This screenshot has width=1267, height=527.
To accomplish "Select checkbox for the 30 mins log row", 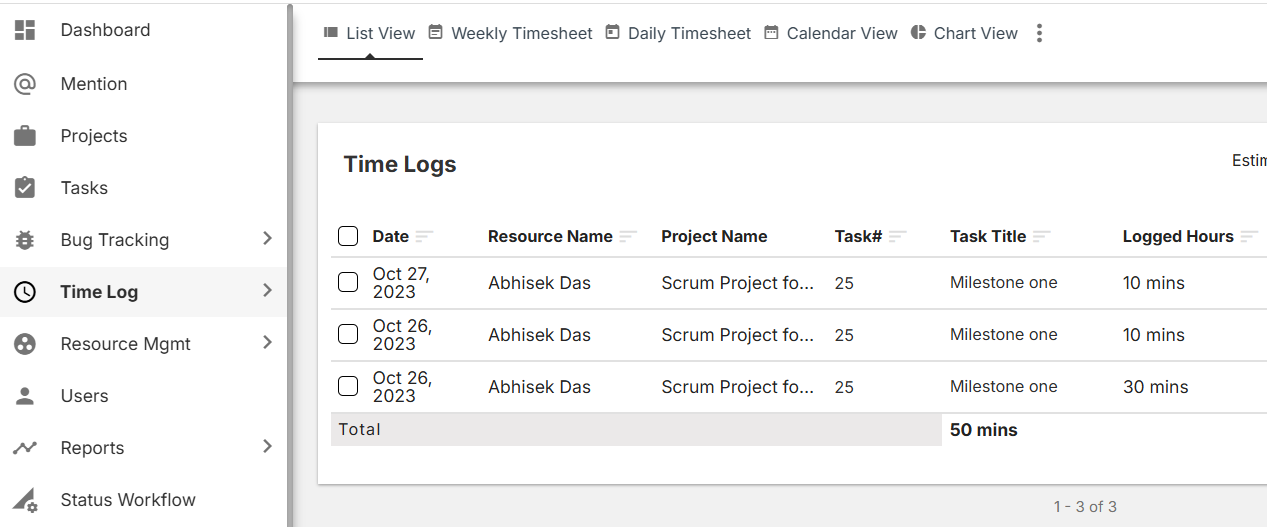I will click(x=348, y=386).
